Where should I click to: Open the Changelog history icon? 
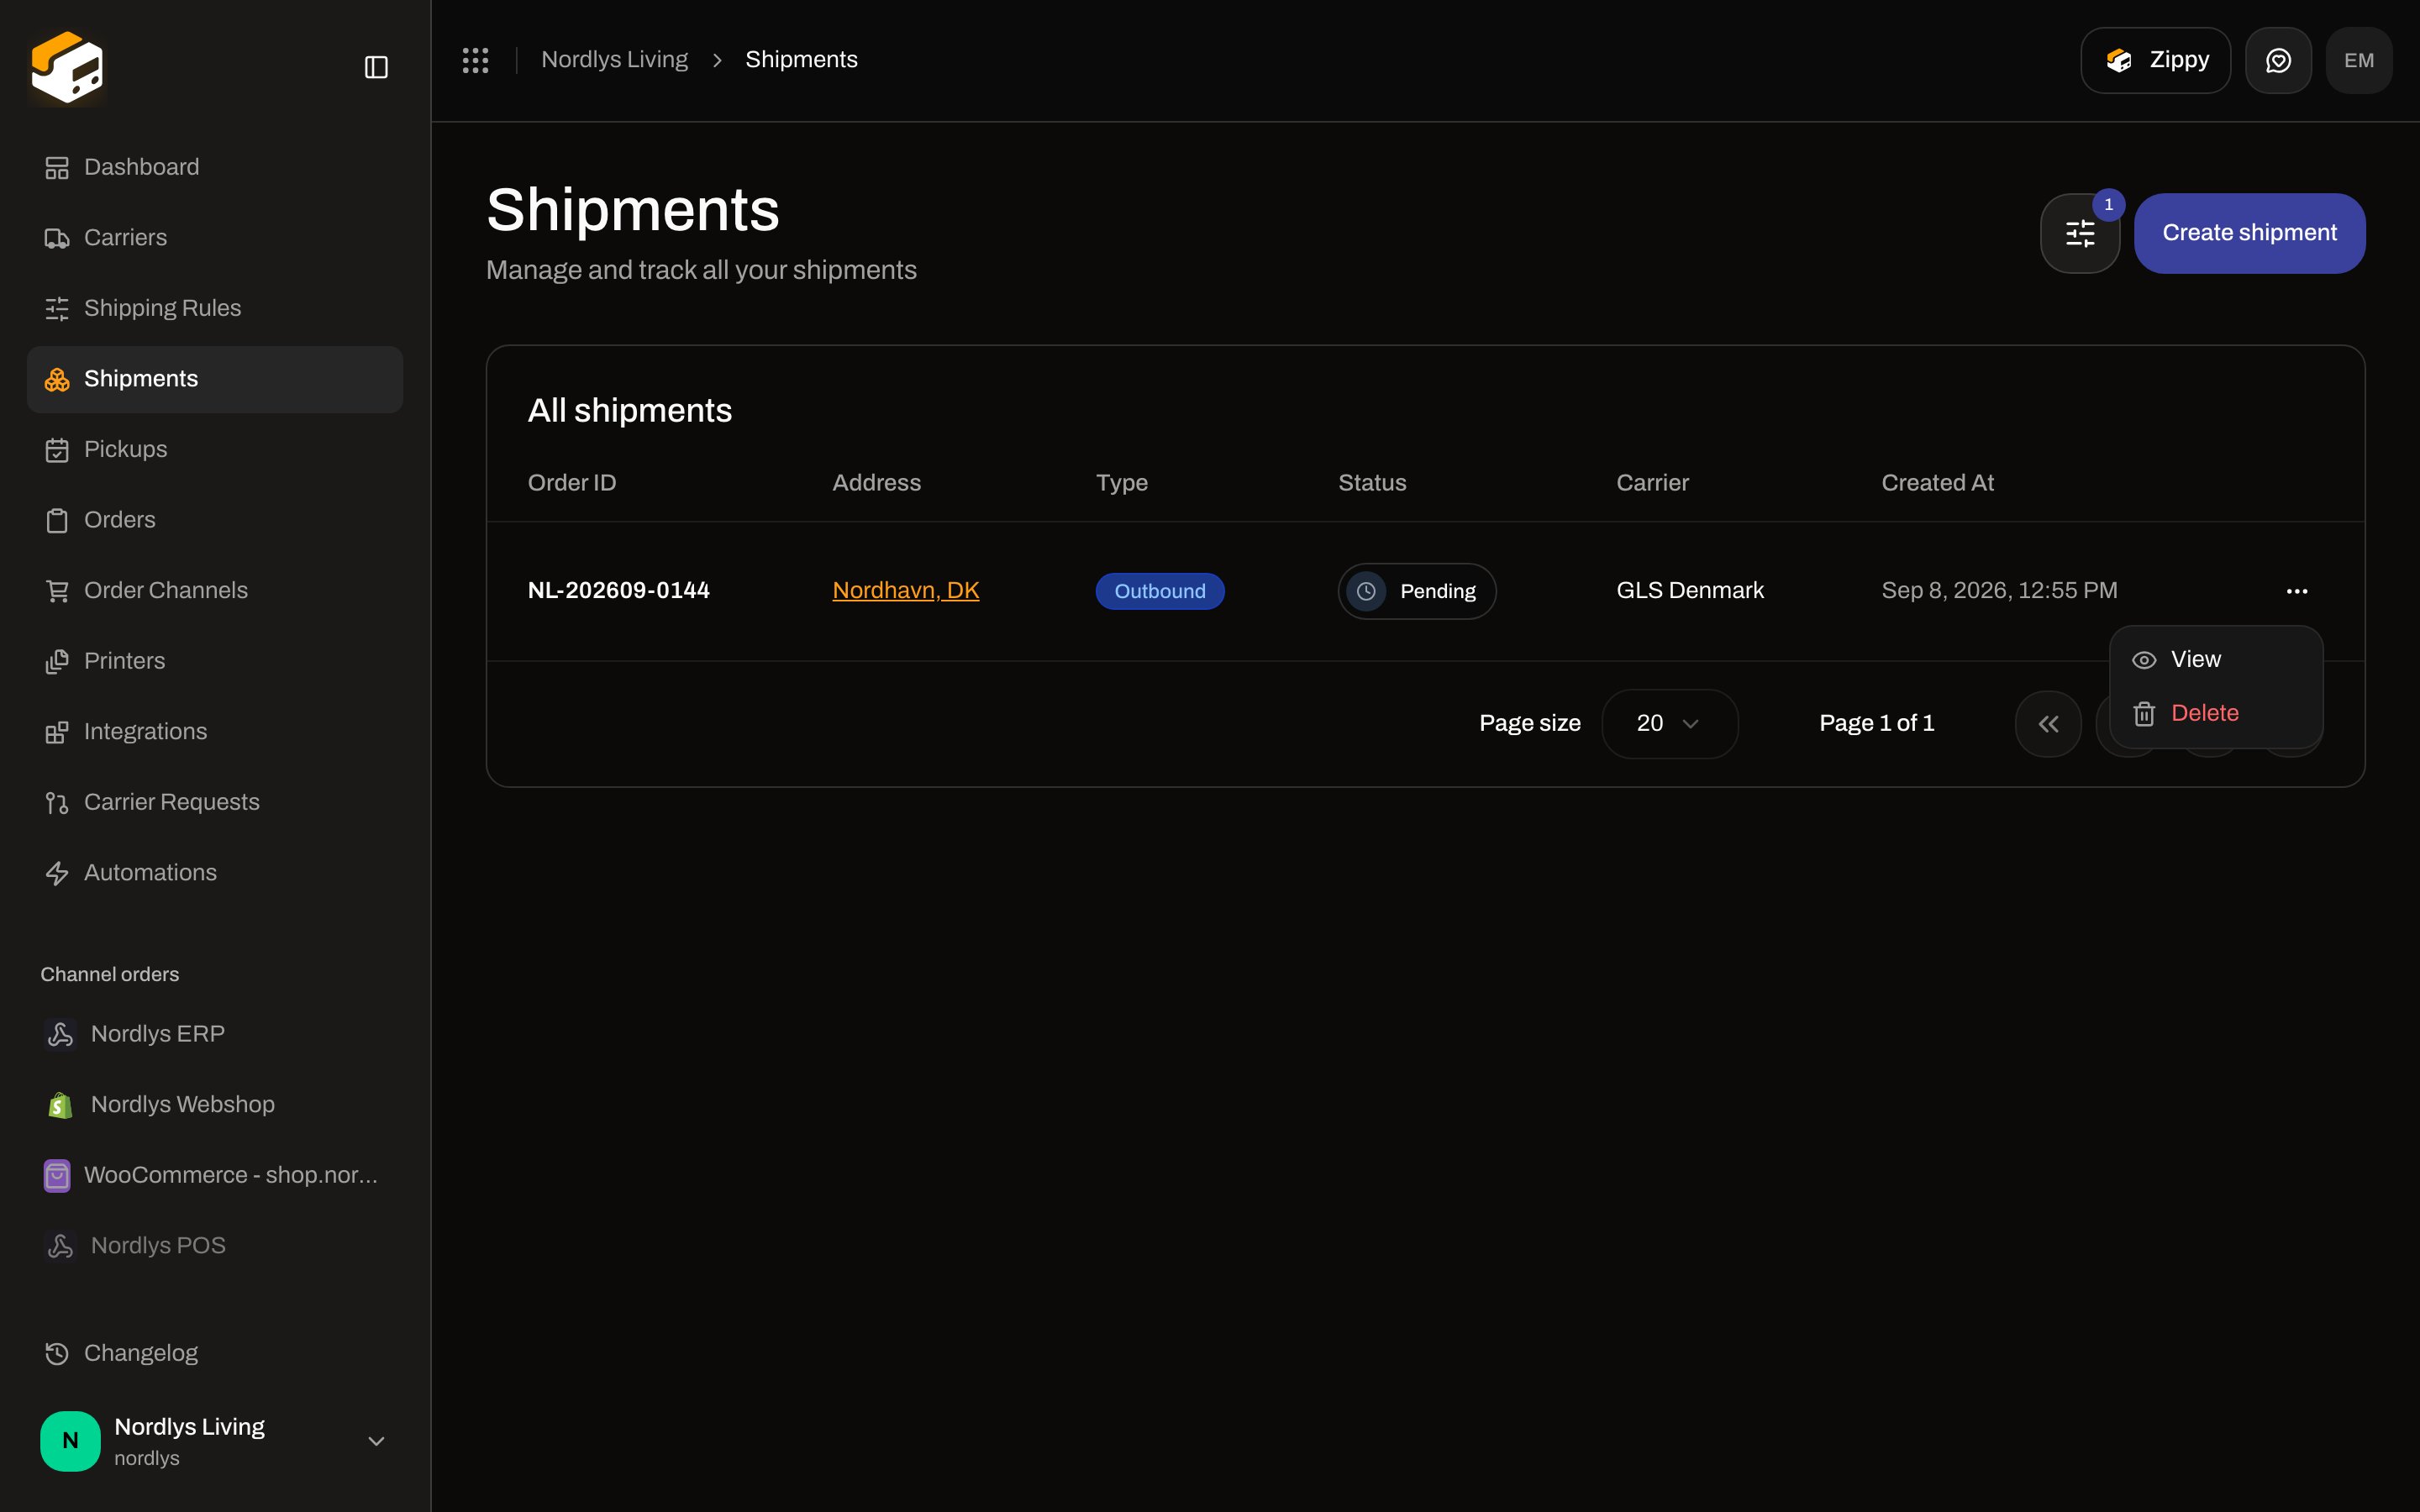(x=57, y=1353)
